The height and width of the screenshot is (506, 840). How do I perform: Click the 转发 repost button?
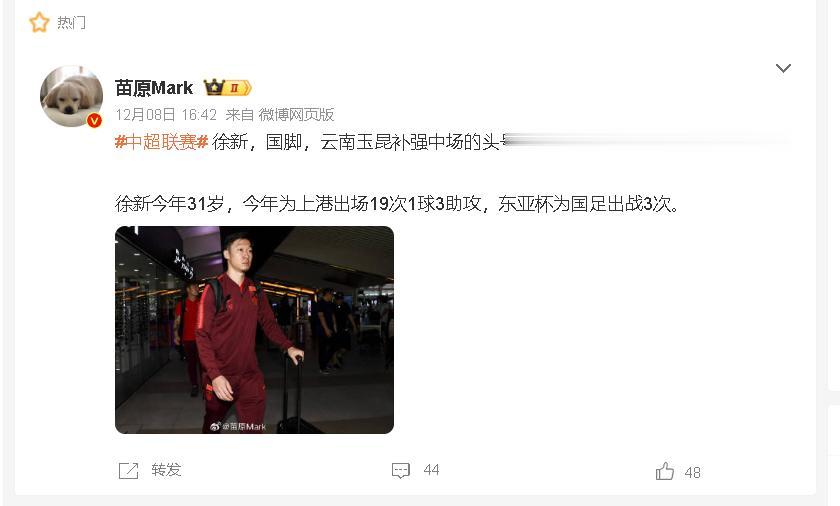166,470
